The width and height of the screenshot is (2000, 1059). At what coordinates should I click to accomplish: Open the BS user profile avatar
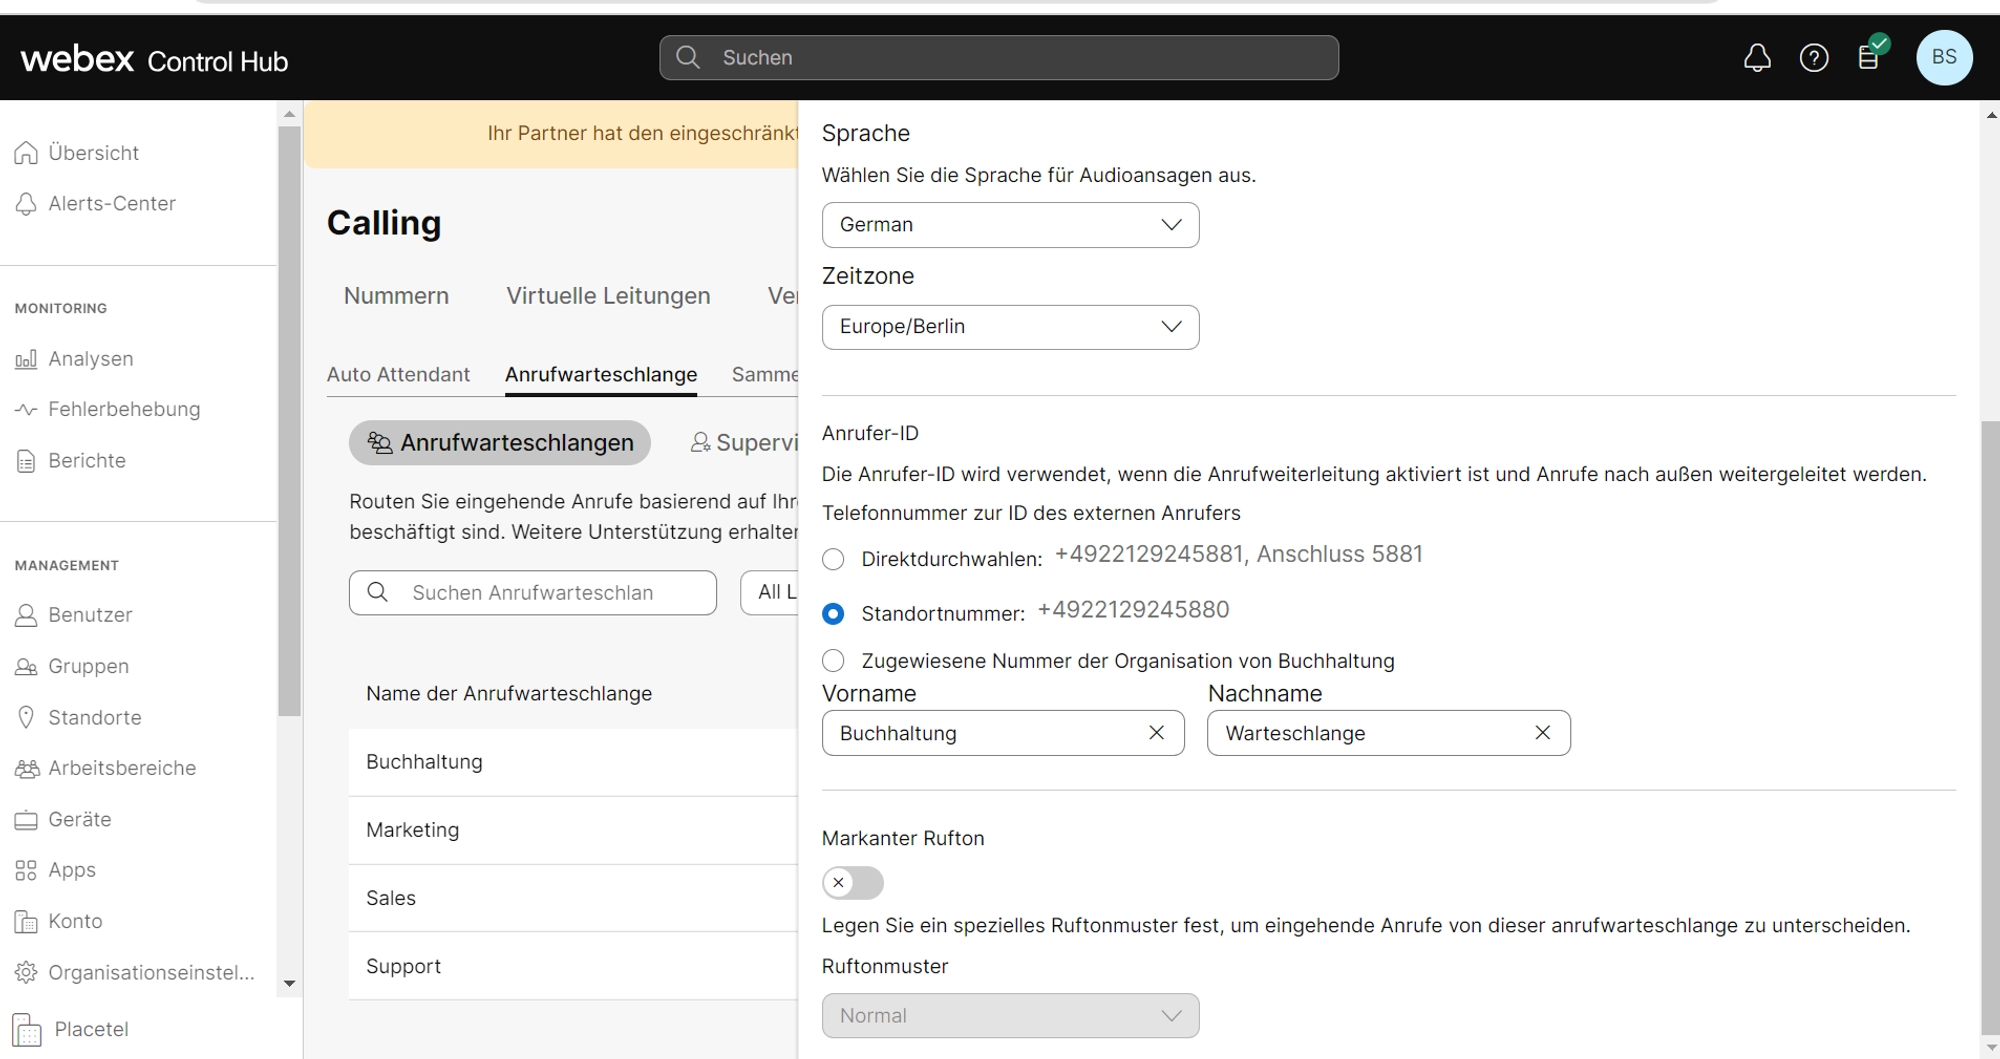click(1943, 57)
